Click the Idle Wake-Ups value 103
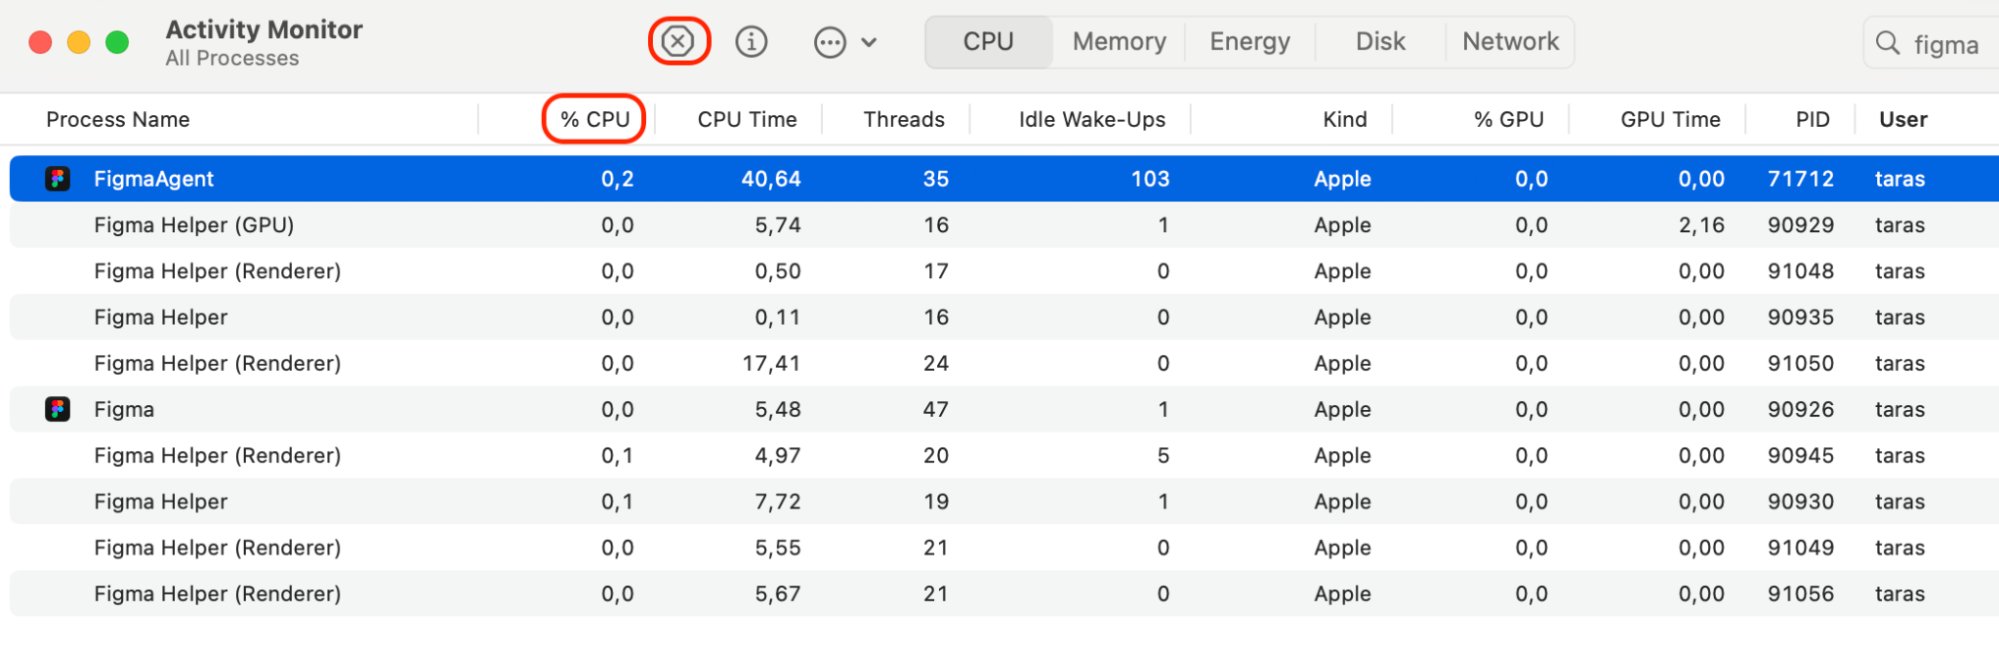 coord(1150,179)
